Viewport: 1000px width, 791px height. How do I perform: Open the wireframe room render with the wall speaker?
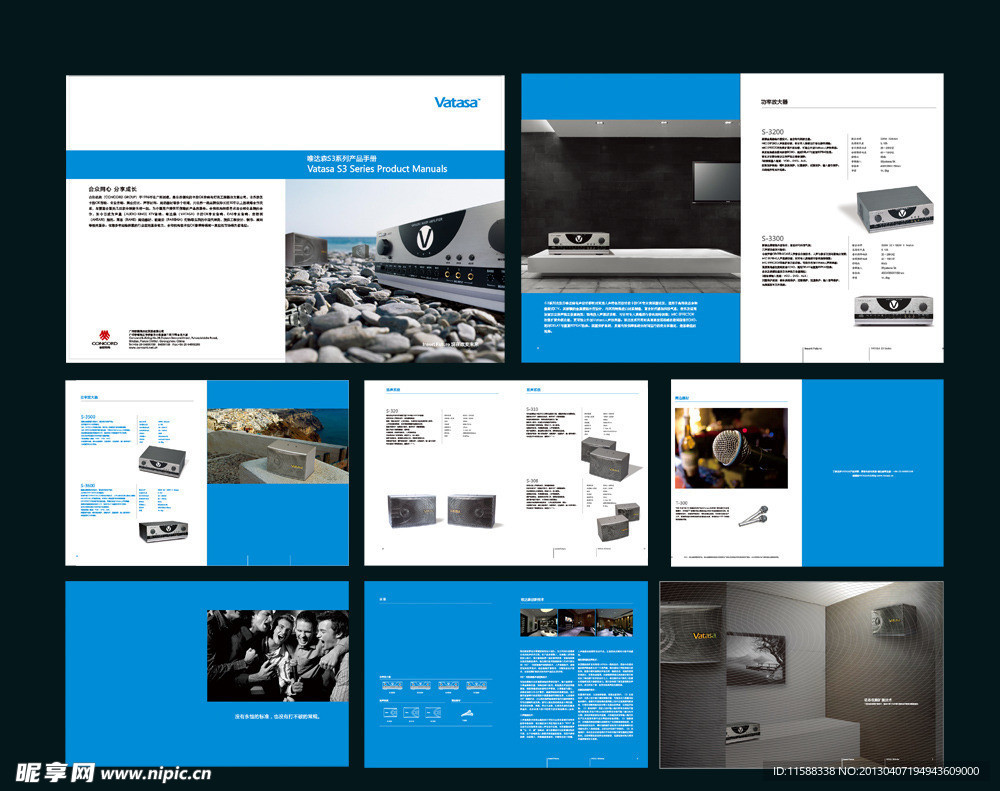[802, 674]
